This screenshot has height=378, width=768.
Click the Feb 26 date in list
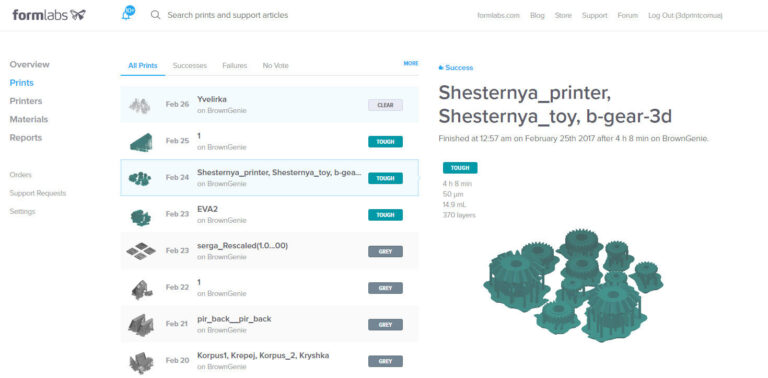177,104
